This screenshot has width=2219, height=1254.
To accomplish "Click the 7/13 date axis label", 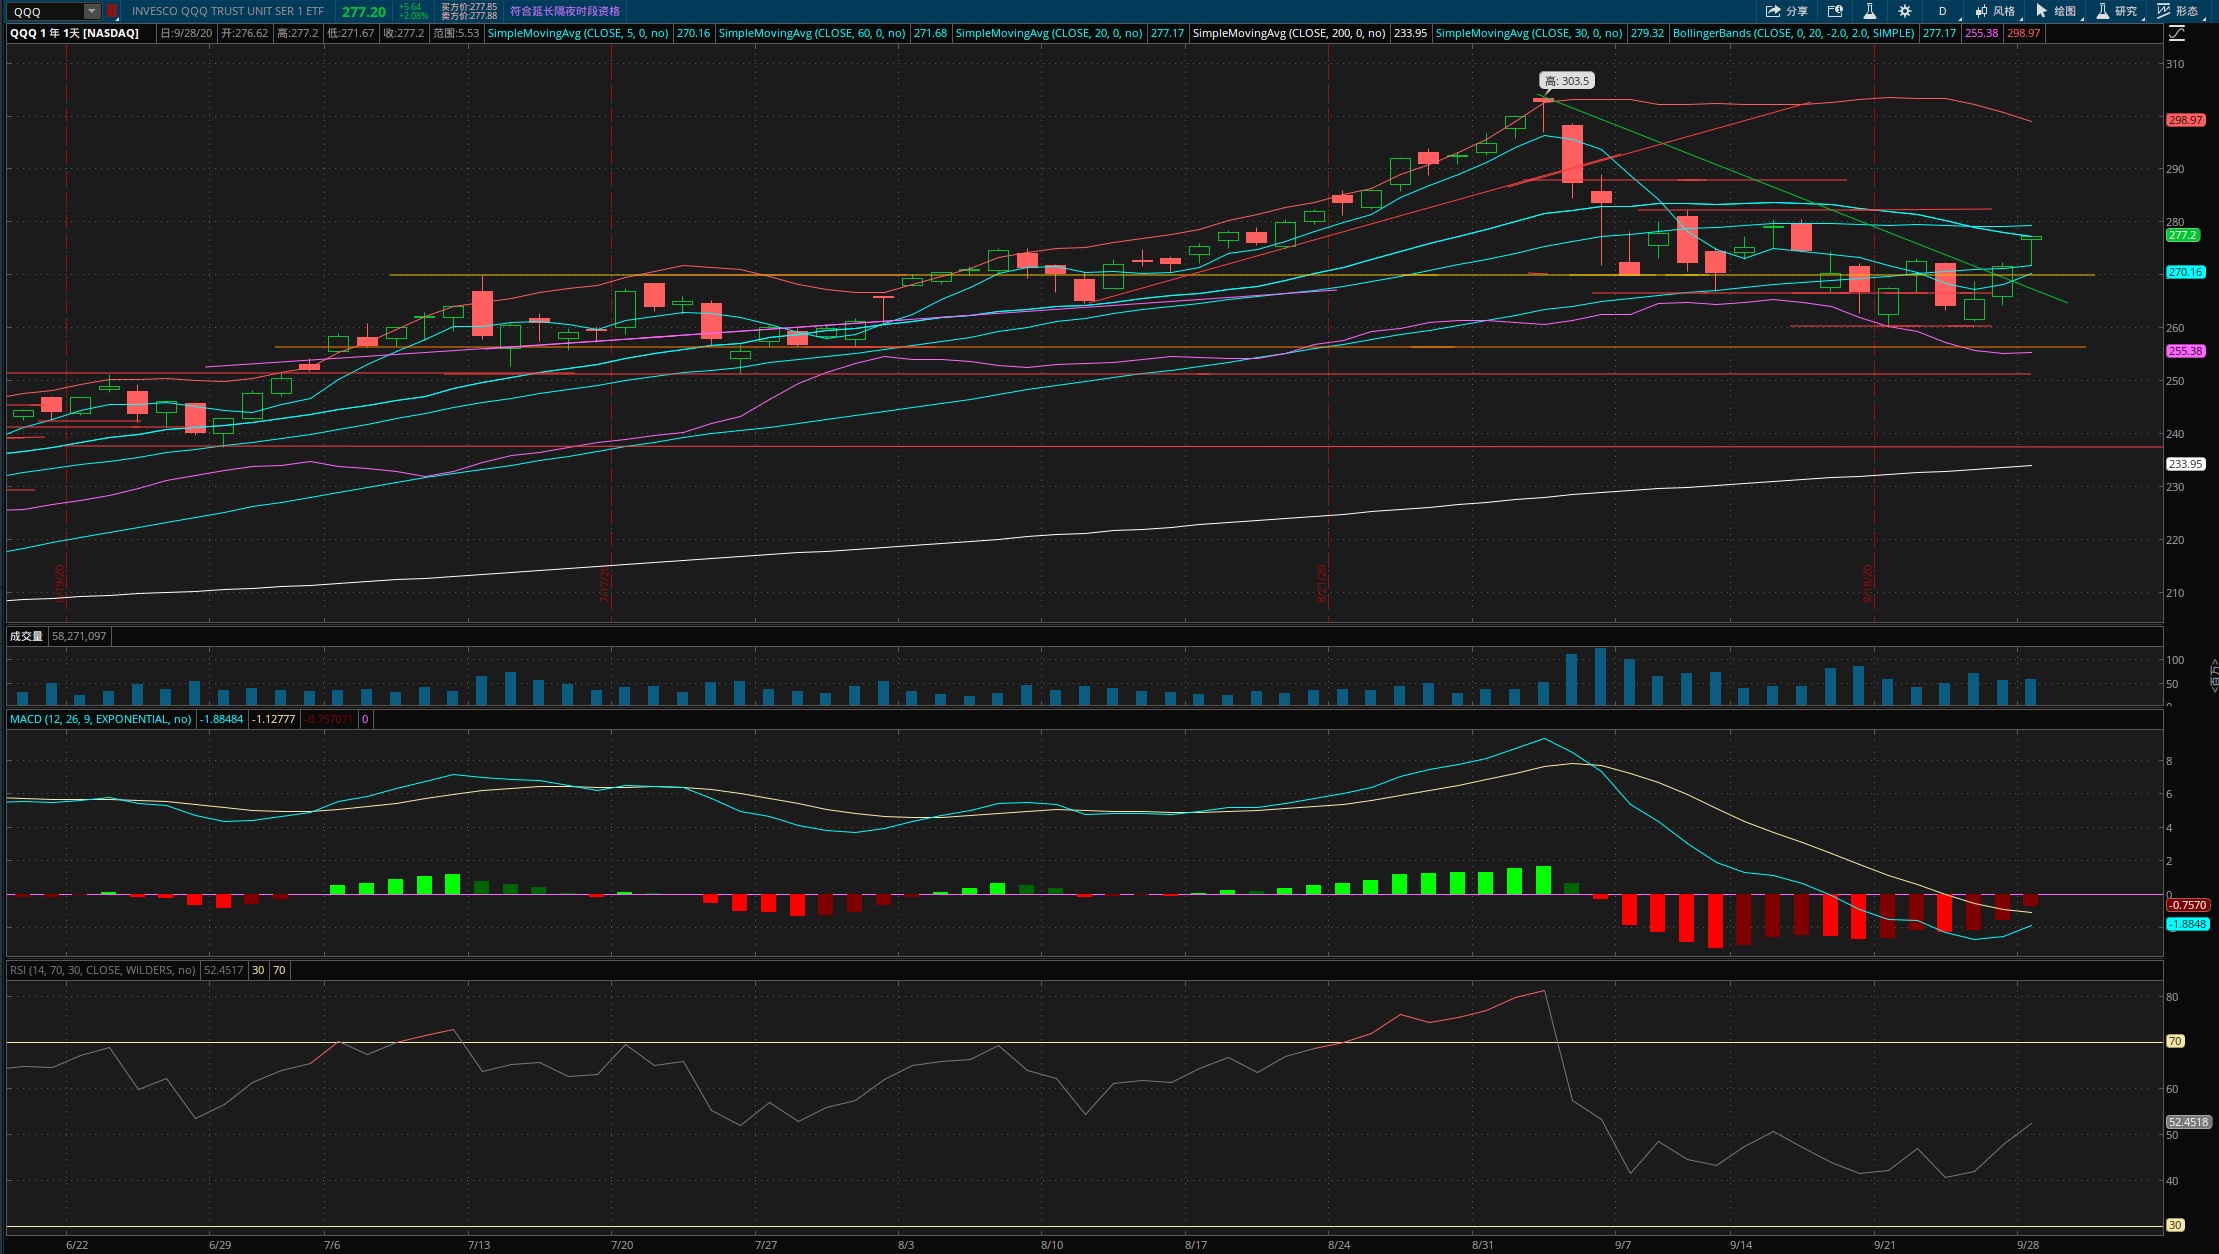I will pyautogui.click(x=479, y=1245).
